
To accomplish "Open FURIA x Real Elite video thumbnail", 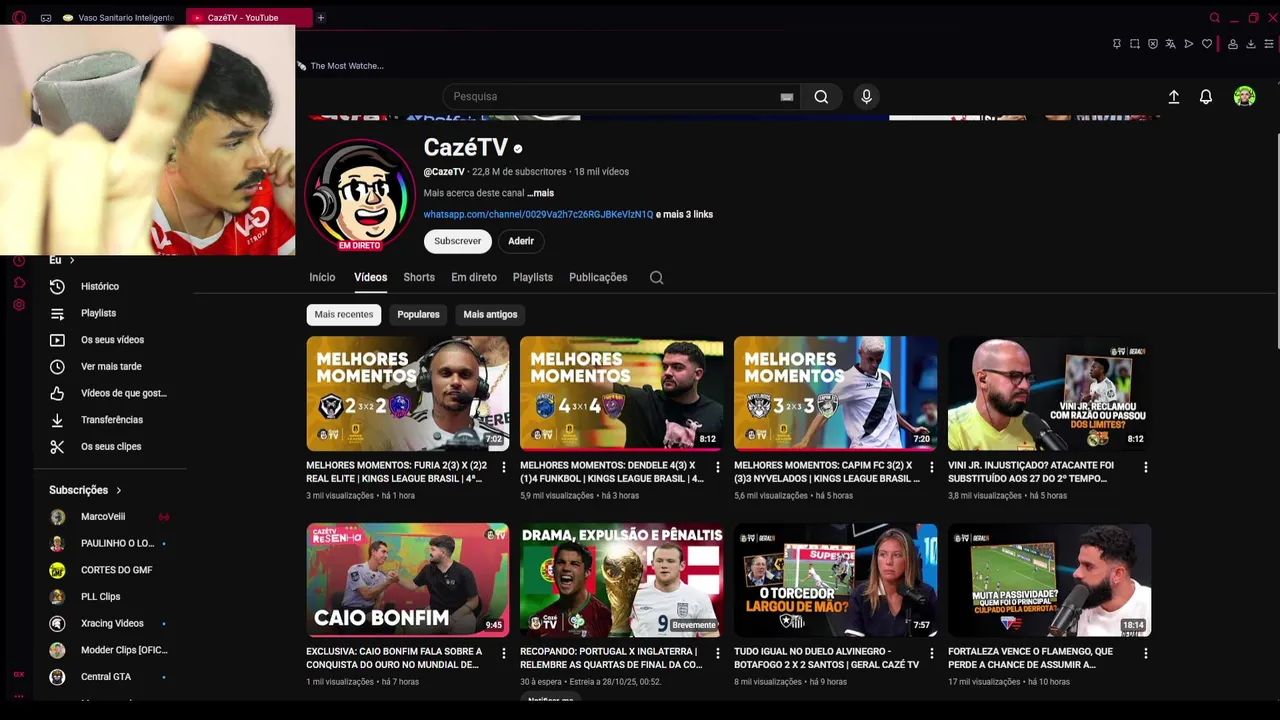I will [408, 393].
